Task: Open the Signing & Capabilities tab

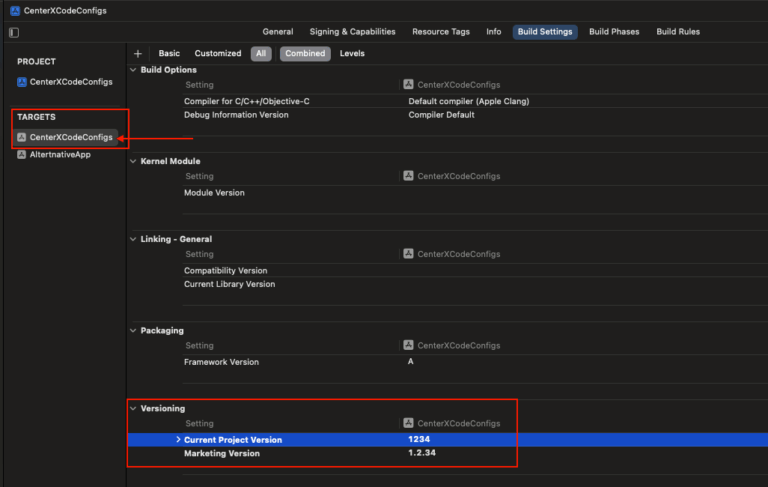Action: (352, 32)
